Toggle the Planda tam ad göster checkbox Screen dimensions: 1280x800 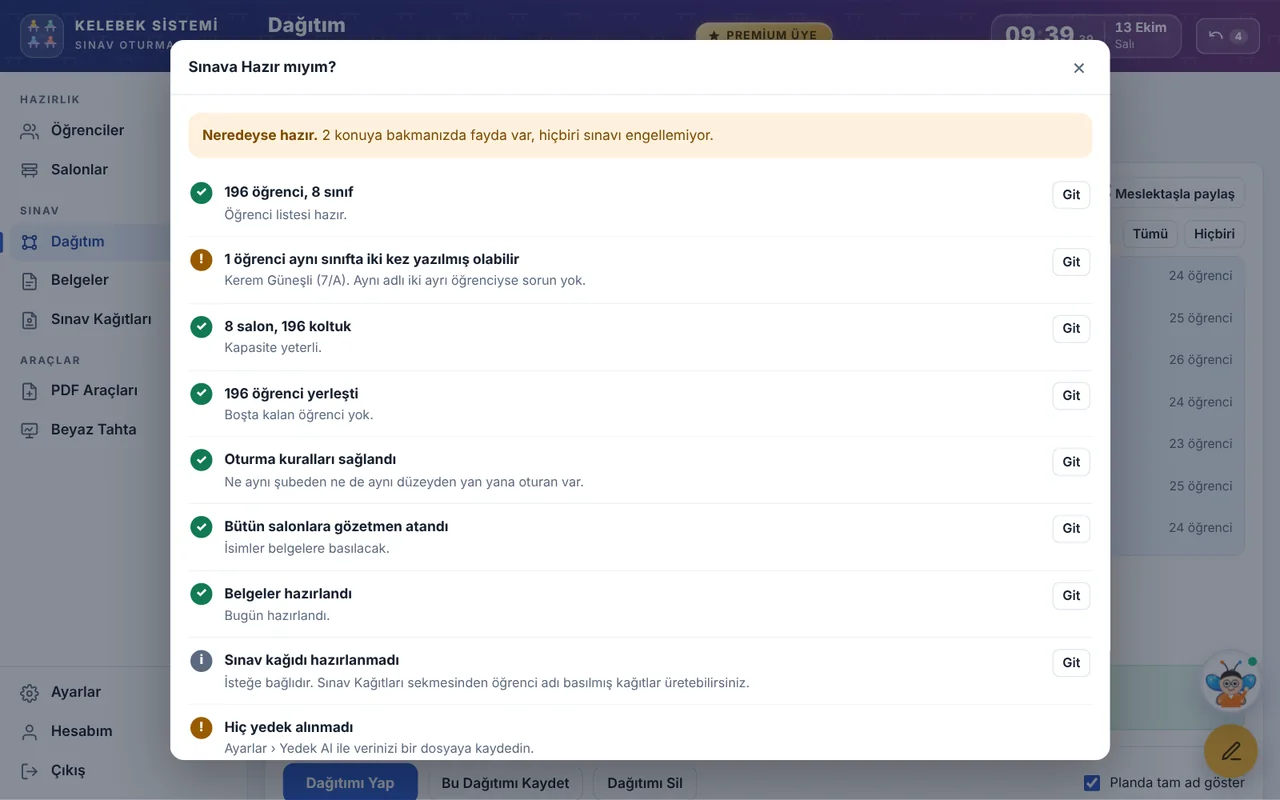1092,783
